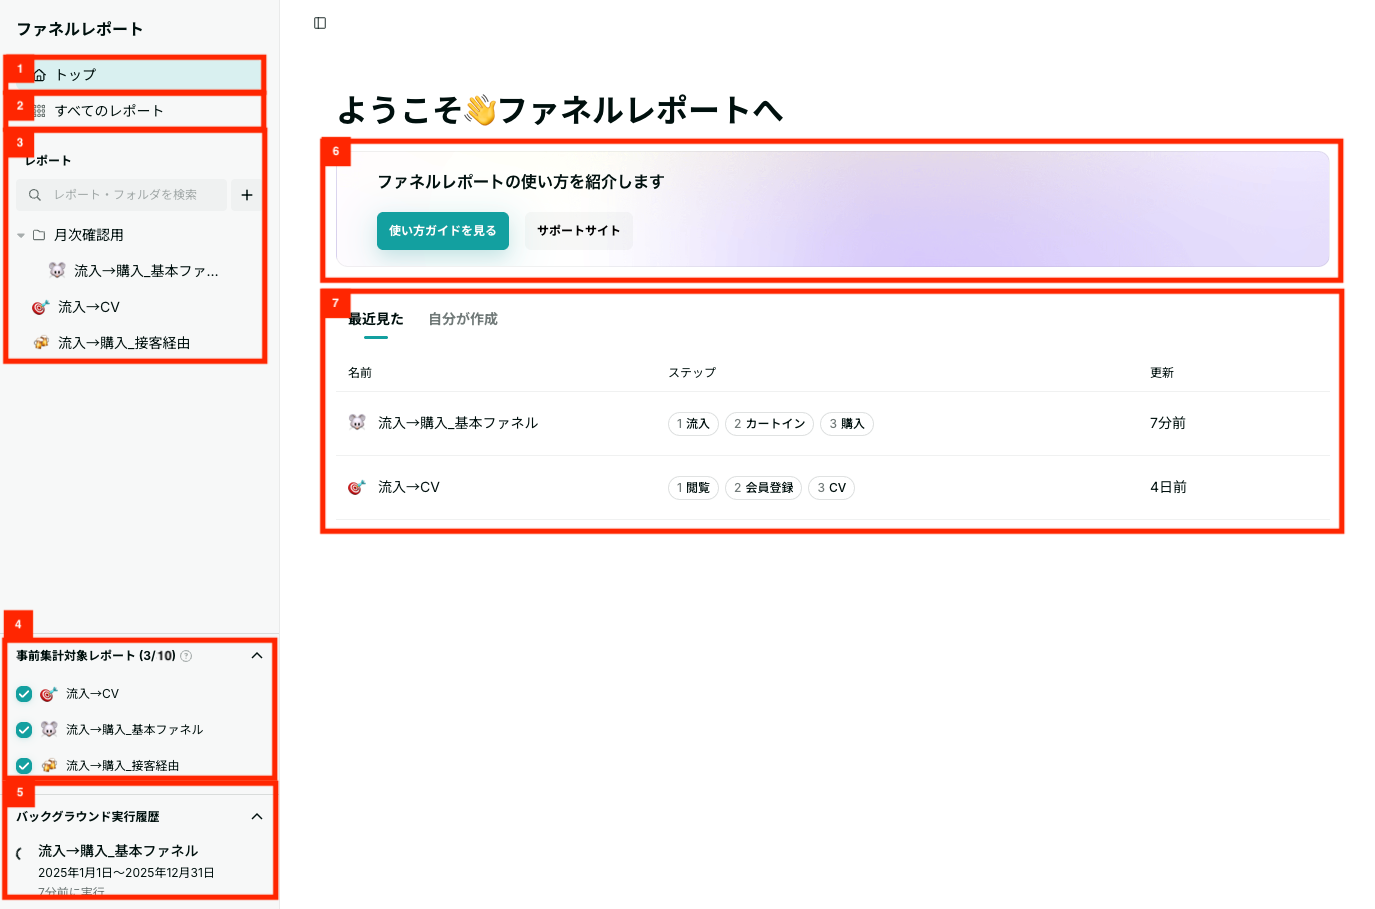The image size is (1375, 909).
Task: Open 流入→購入_接客経由 report in sidebar
Action: (124, 343)
